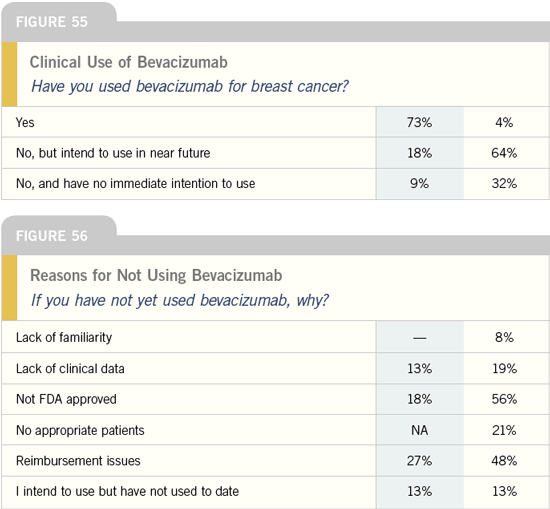Click the yellow accent bar beside Figure 56 title
This screenshot has width=550, height=509.
coord(9,287)
